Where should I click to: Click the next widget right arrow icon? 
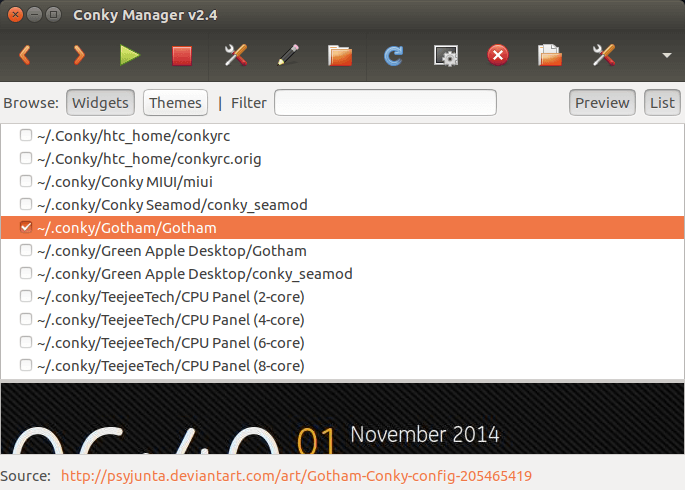point(78,56)
